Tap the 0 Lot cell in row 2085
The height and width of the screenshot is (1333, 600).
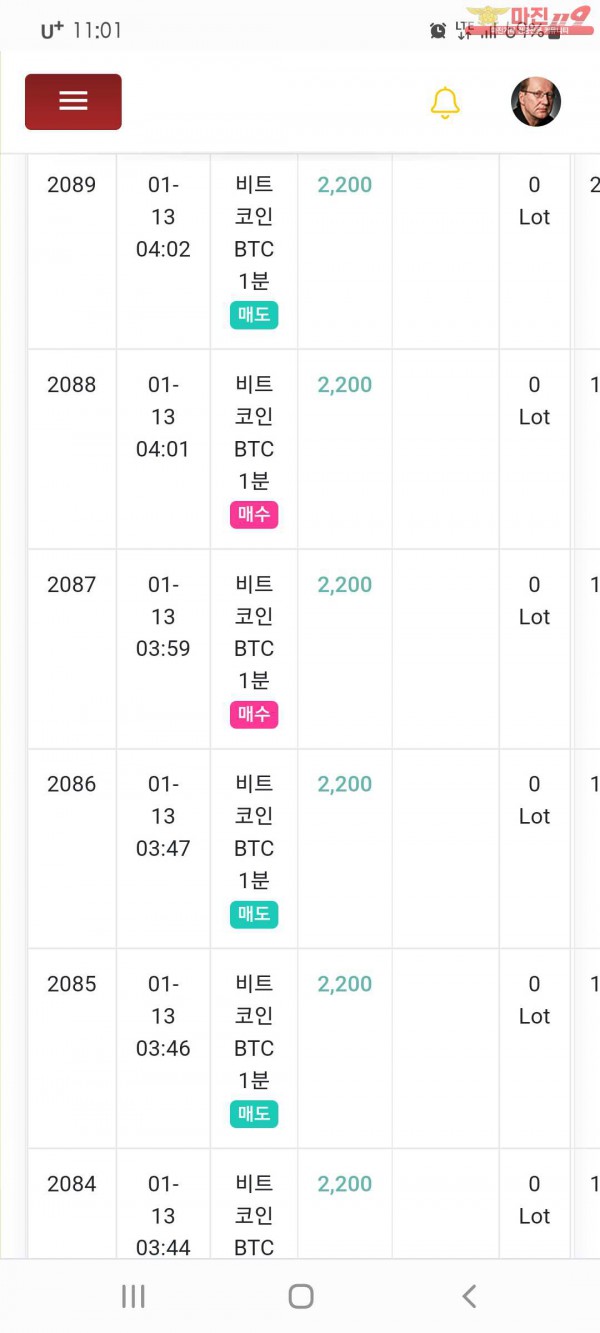pyautogui.click(x=534, y=1000)
